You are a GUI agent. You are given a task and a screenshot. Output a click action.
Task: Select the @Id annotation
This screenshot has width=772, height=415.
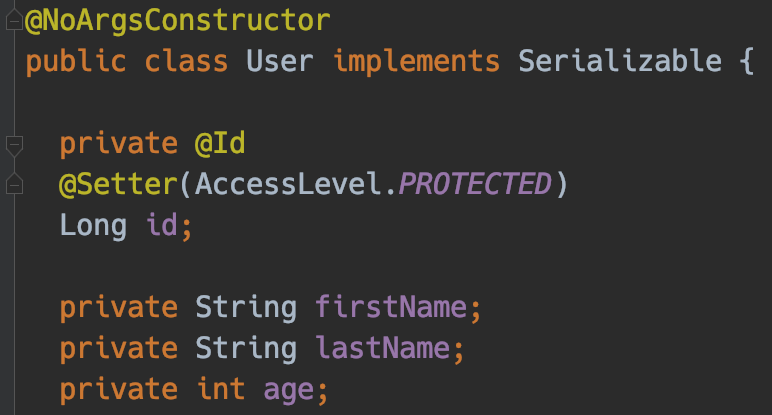point(220,144)
